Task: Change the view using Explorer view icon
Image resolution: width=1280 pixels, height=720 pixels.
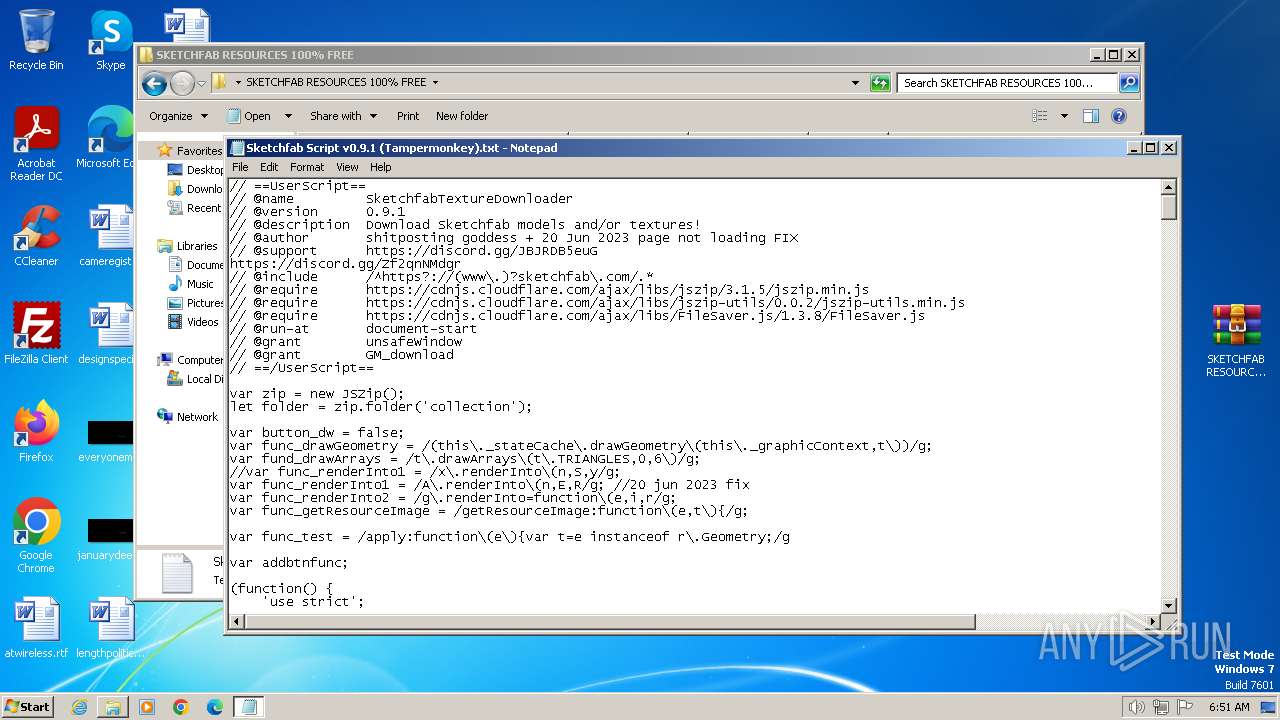Action: tap(1040, 116)
